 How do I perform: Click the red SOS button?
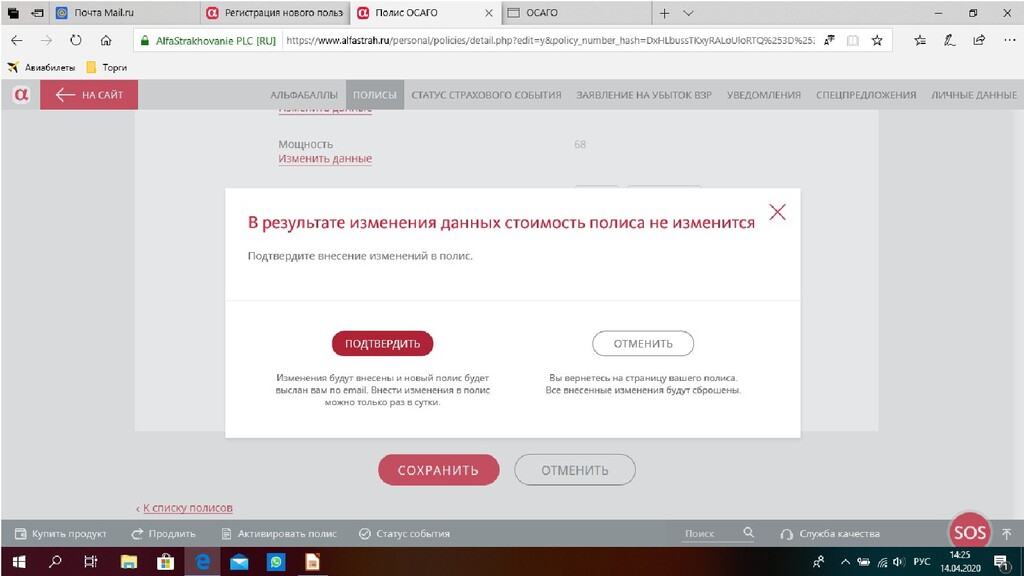pos(969,532)
